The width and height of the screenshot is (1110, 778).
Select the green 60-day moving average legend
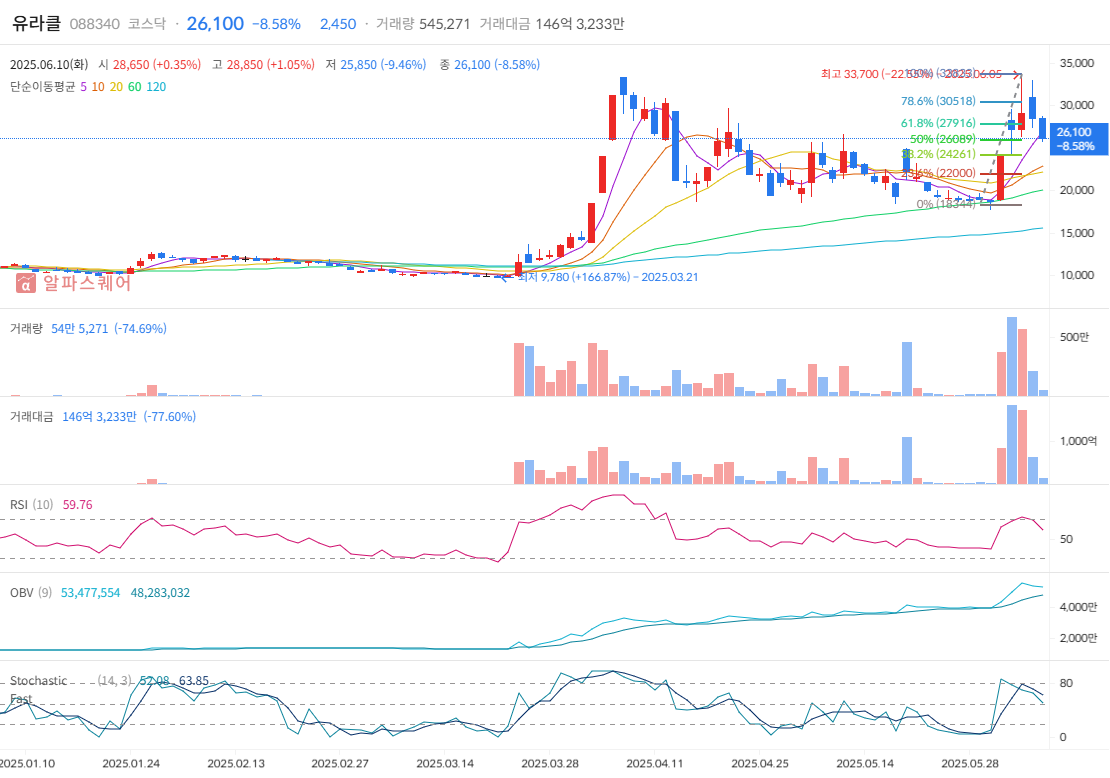coord(135,87)
